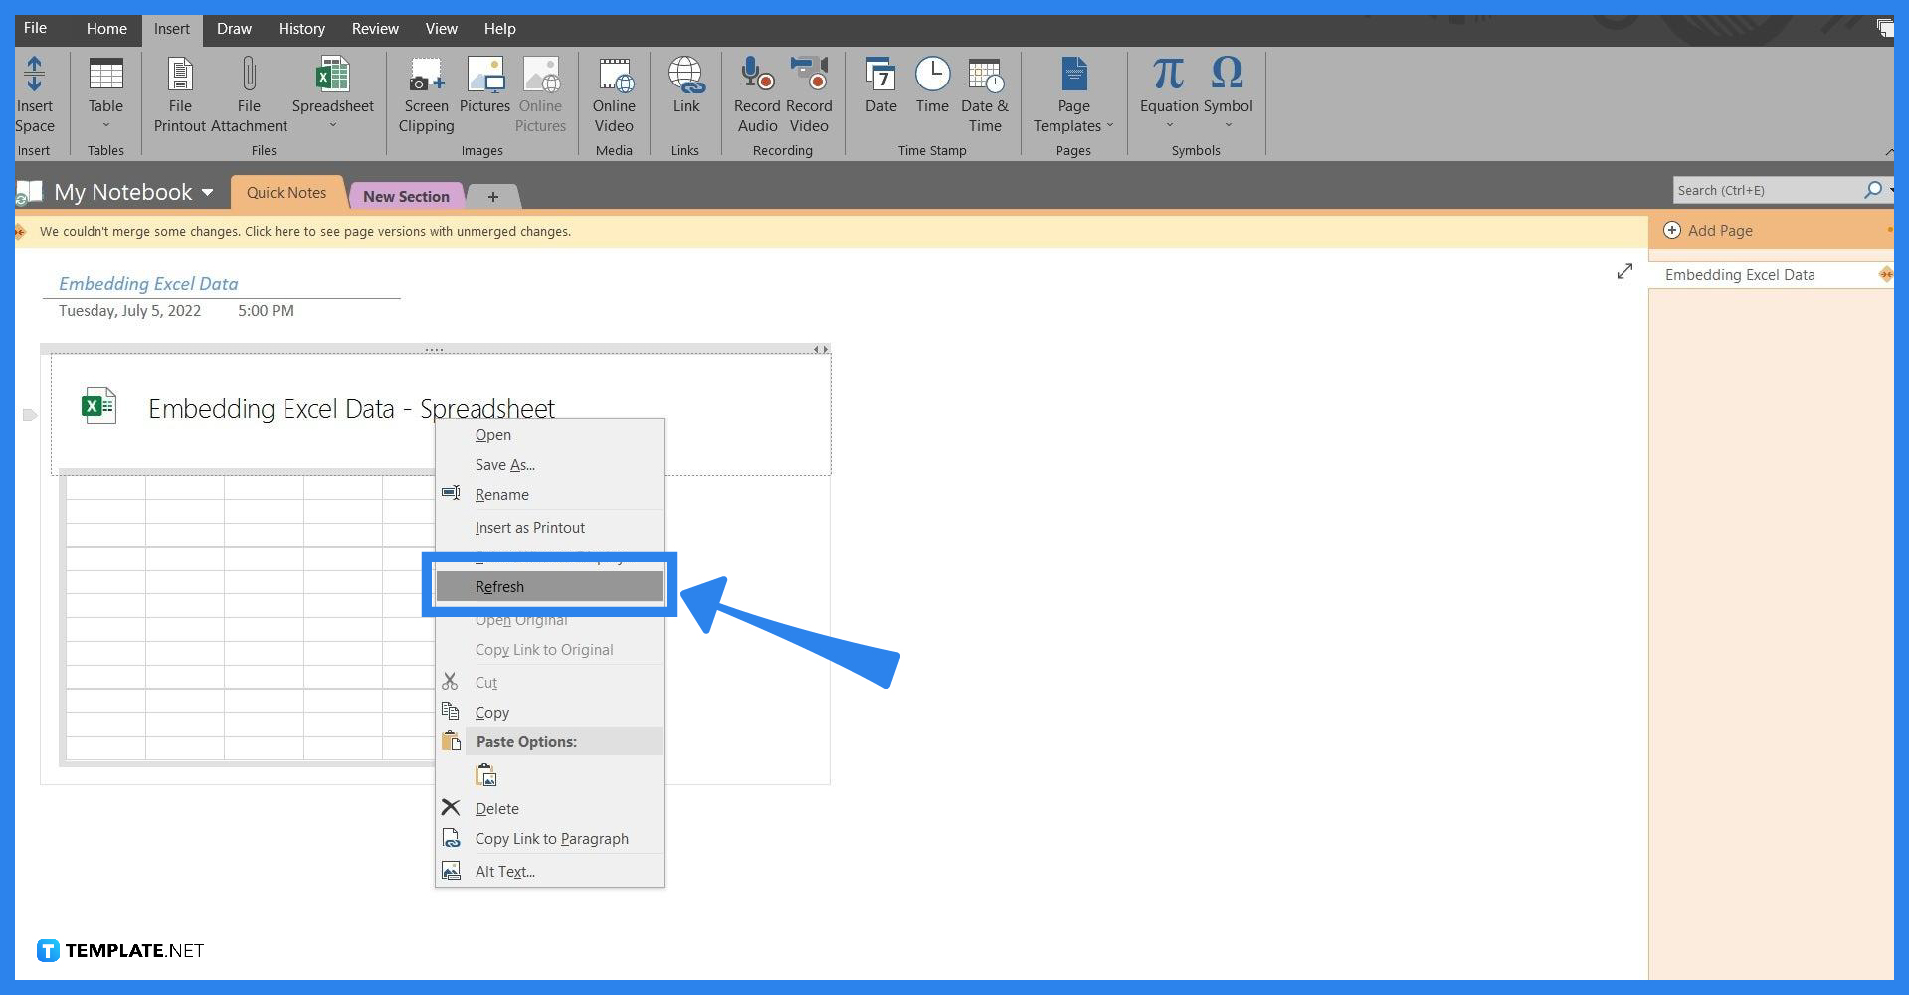Insert a Symbol
This screenshot has width=1909, height=995.
1226,90
